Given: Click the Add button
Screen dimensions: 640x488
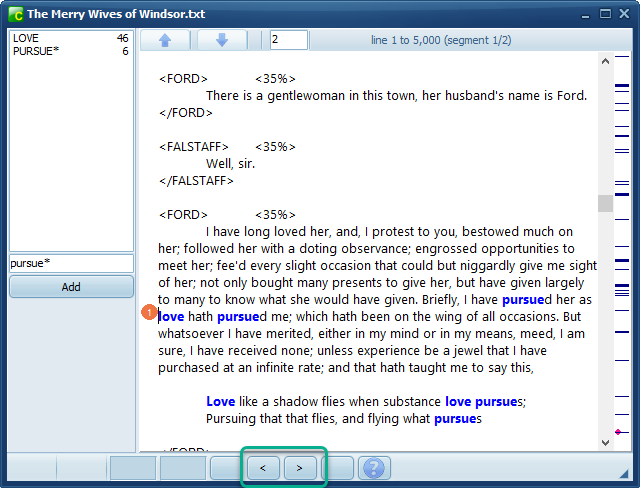Looking at the screenshot, I should tap(71, 287).
